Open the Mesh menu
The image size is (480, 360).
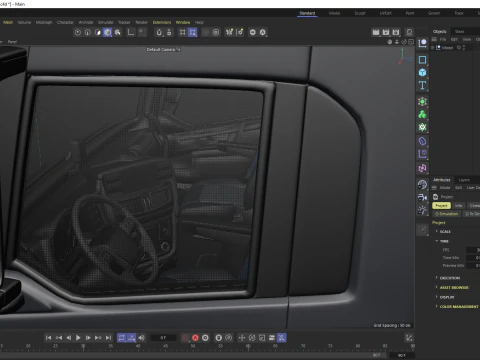pos(8,22)
